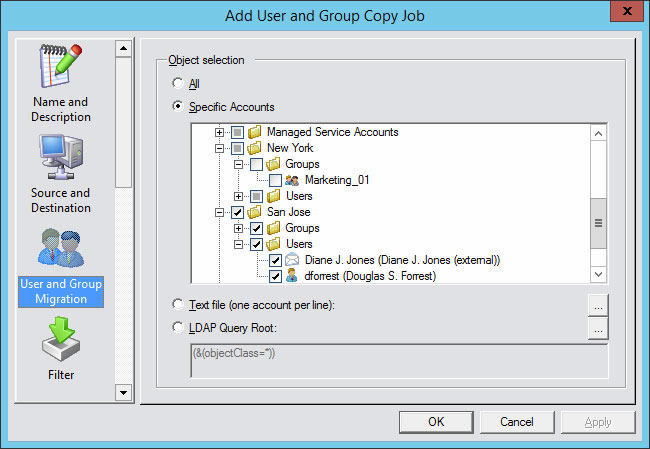Select the User and Group Migration icon
The height and width of the screenshot is (449, 650).
61,248
